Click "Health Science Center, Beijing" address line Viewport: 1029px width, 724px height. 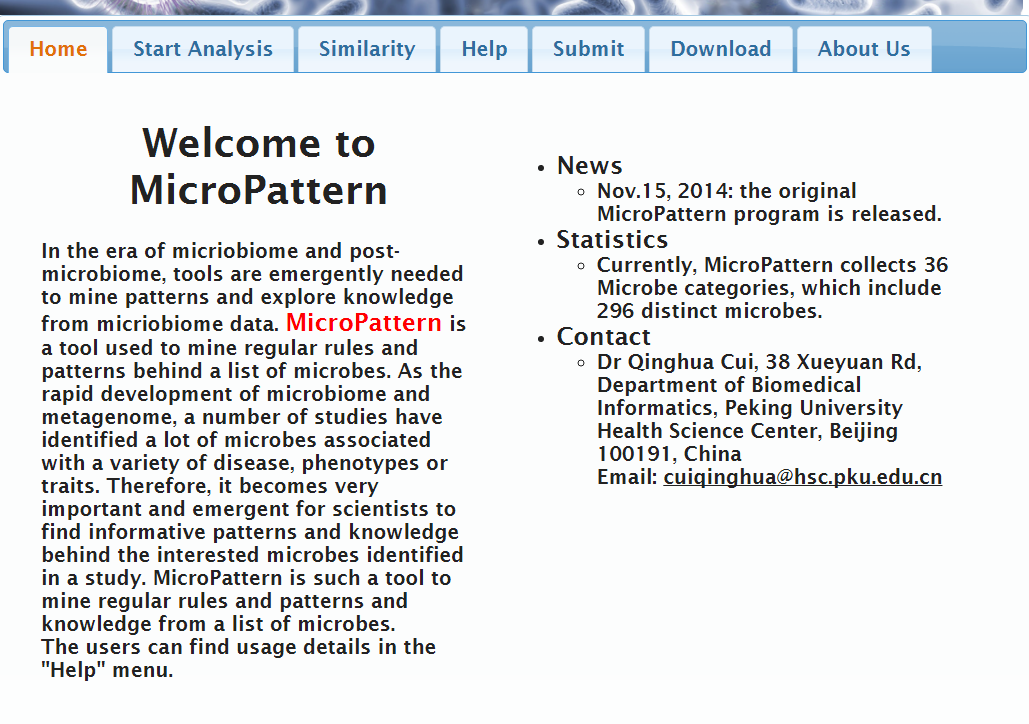747,431
